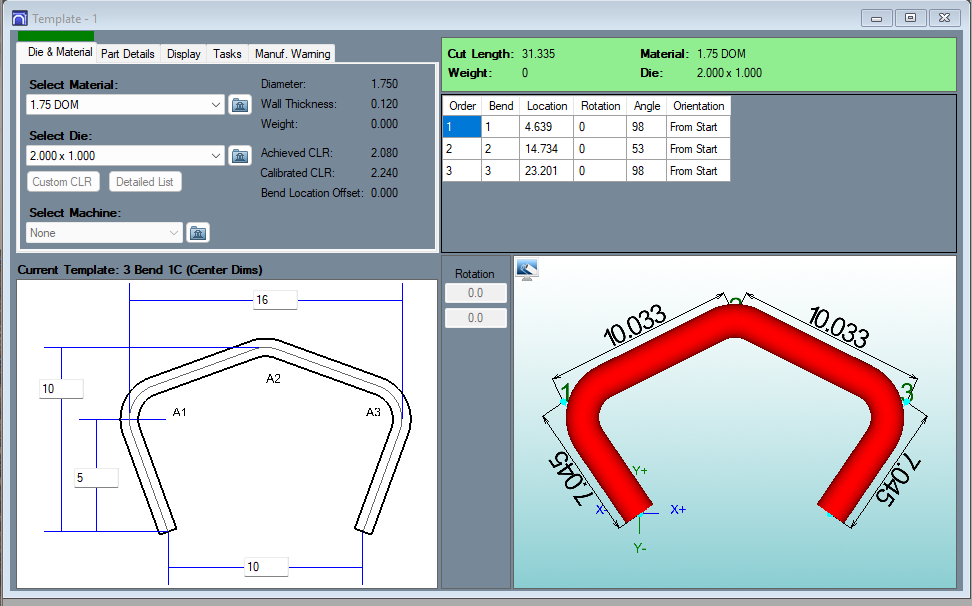Expand the Select Die dropdown
972x606 pixels.
click(215, 156)
